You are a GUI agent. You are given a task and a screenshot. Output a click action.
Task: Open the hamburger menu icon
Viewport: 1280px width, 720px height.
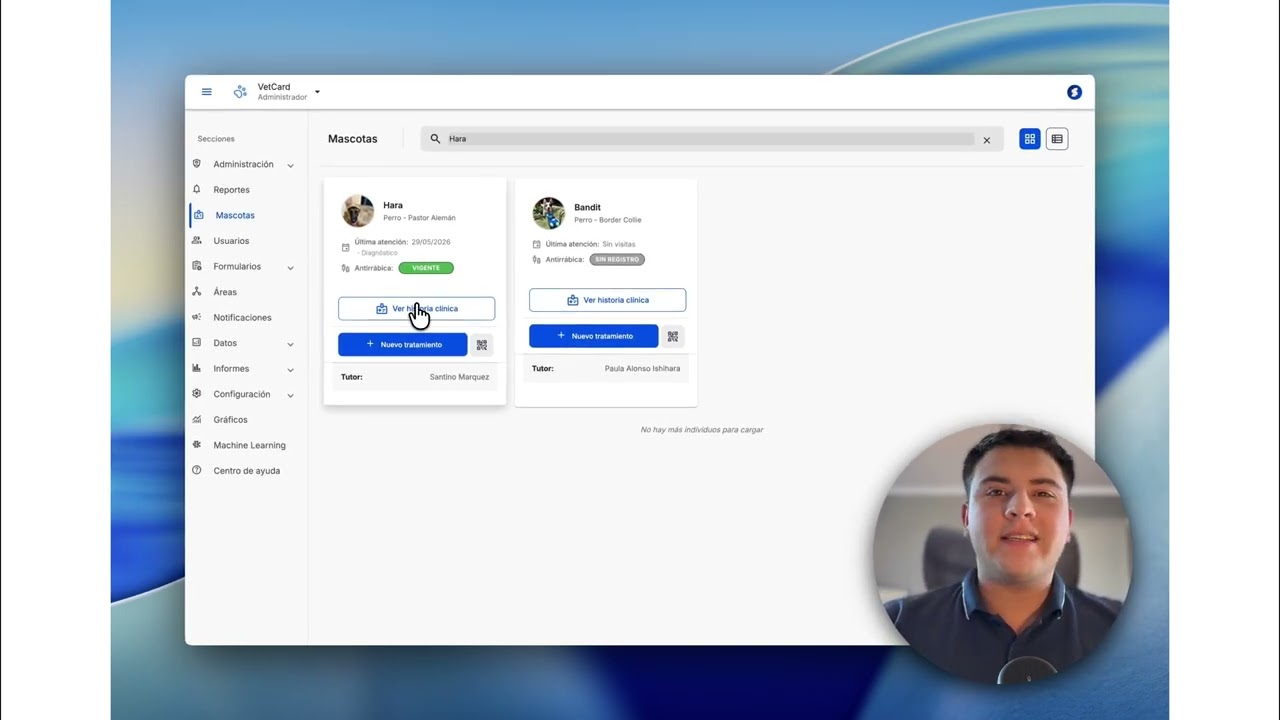[207, 92]
